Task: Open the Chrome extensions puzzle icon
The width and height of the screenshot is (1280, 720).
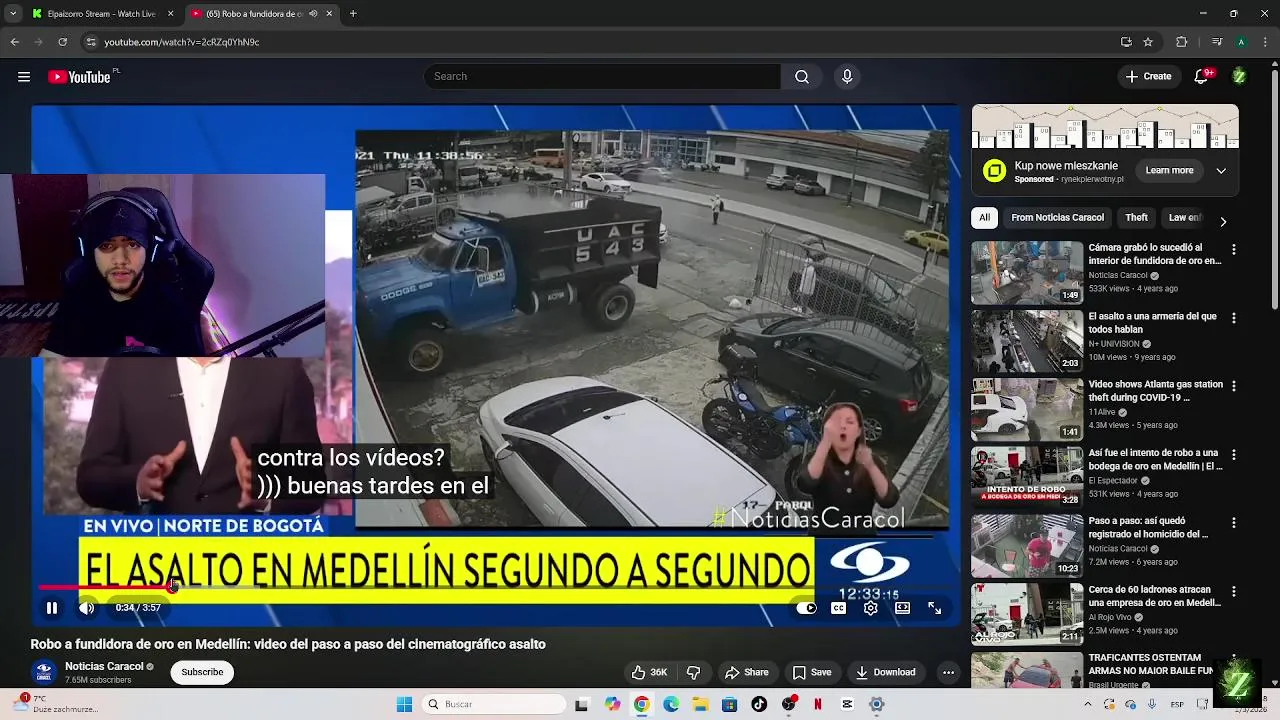Action: click(1182, 42)
